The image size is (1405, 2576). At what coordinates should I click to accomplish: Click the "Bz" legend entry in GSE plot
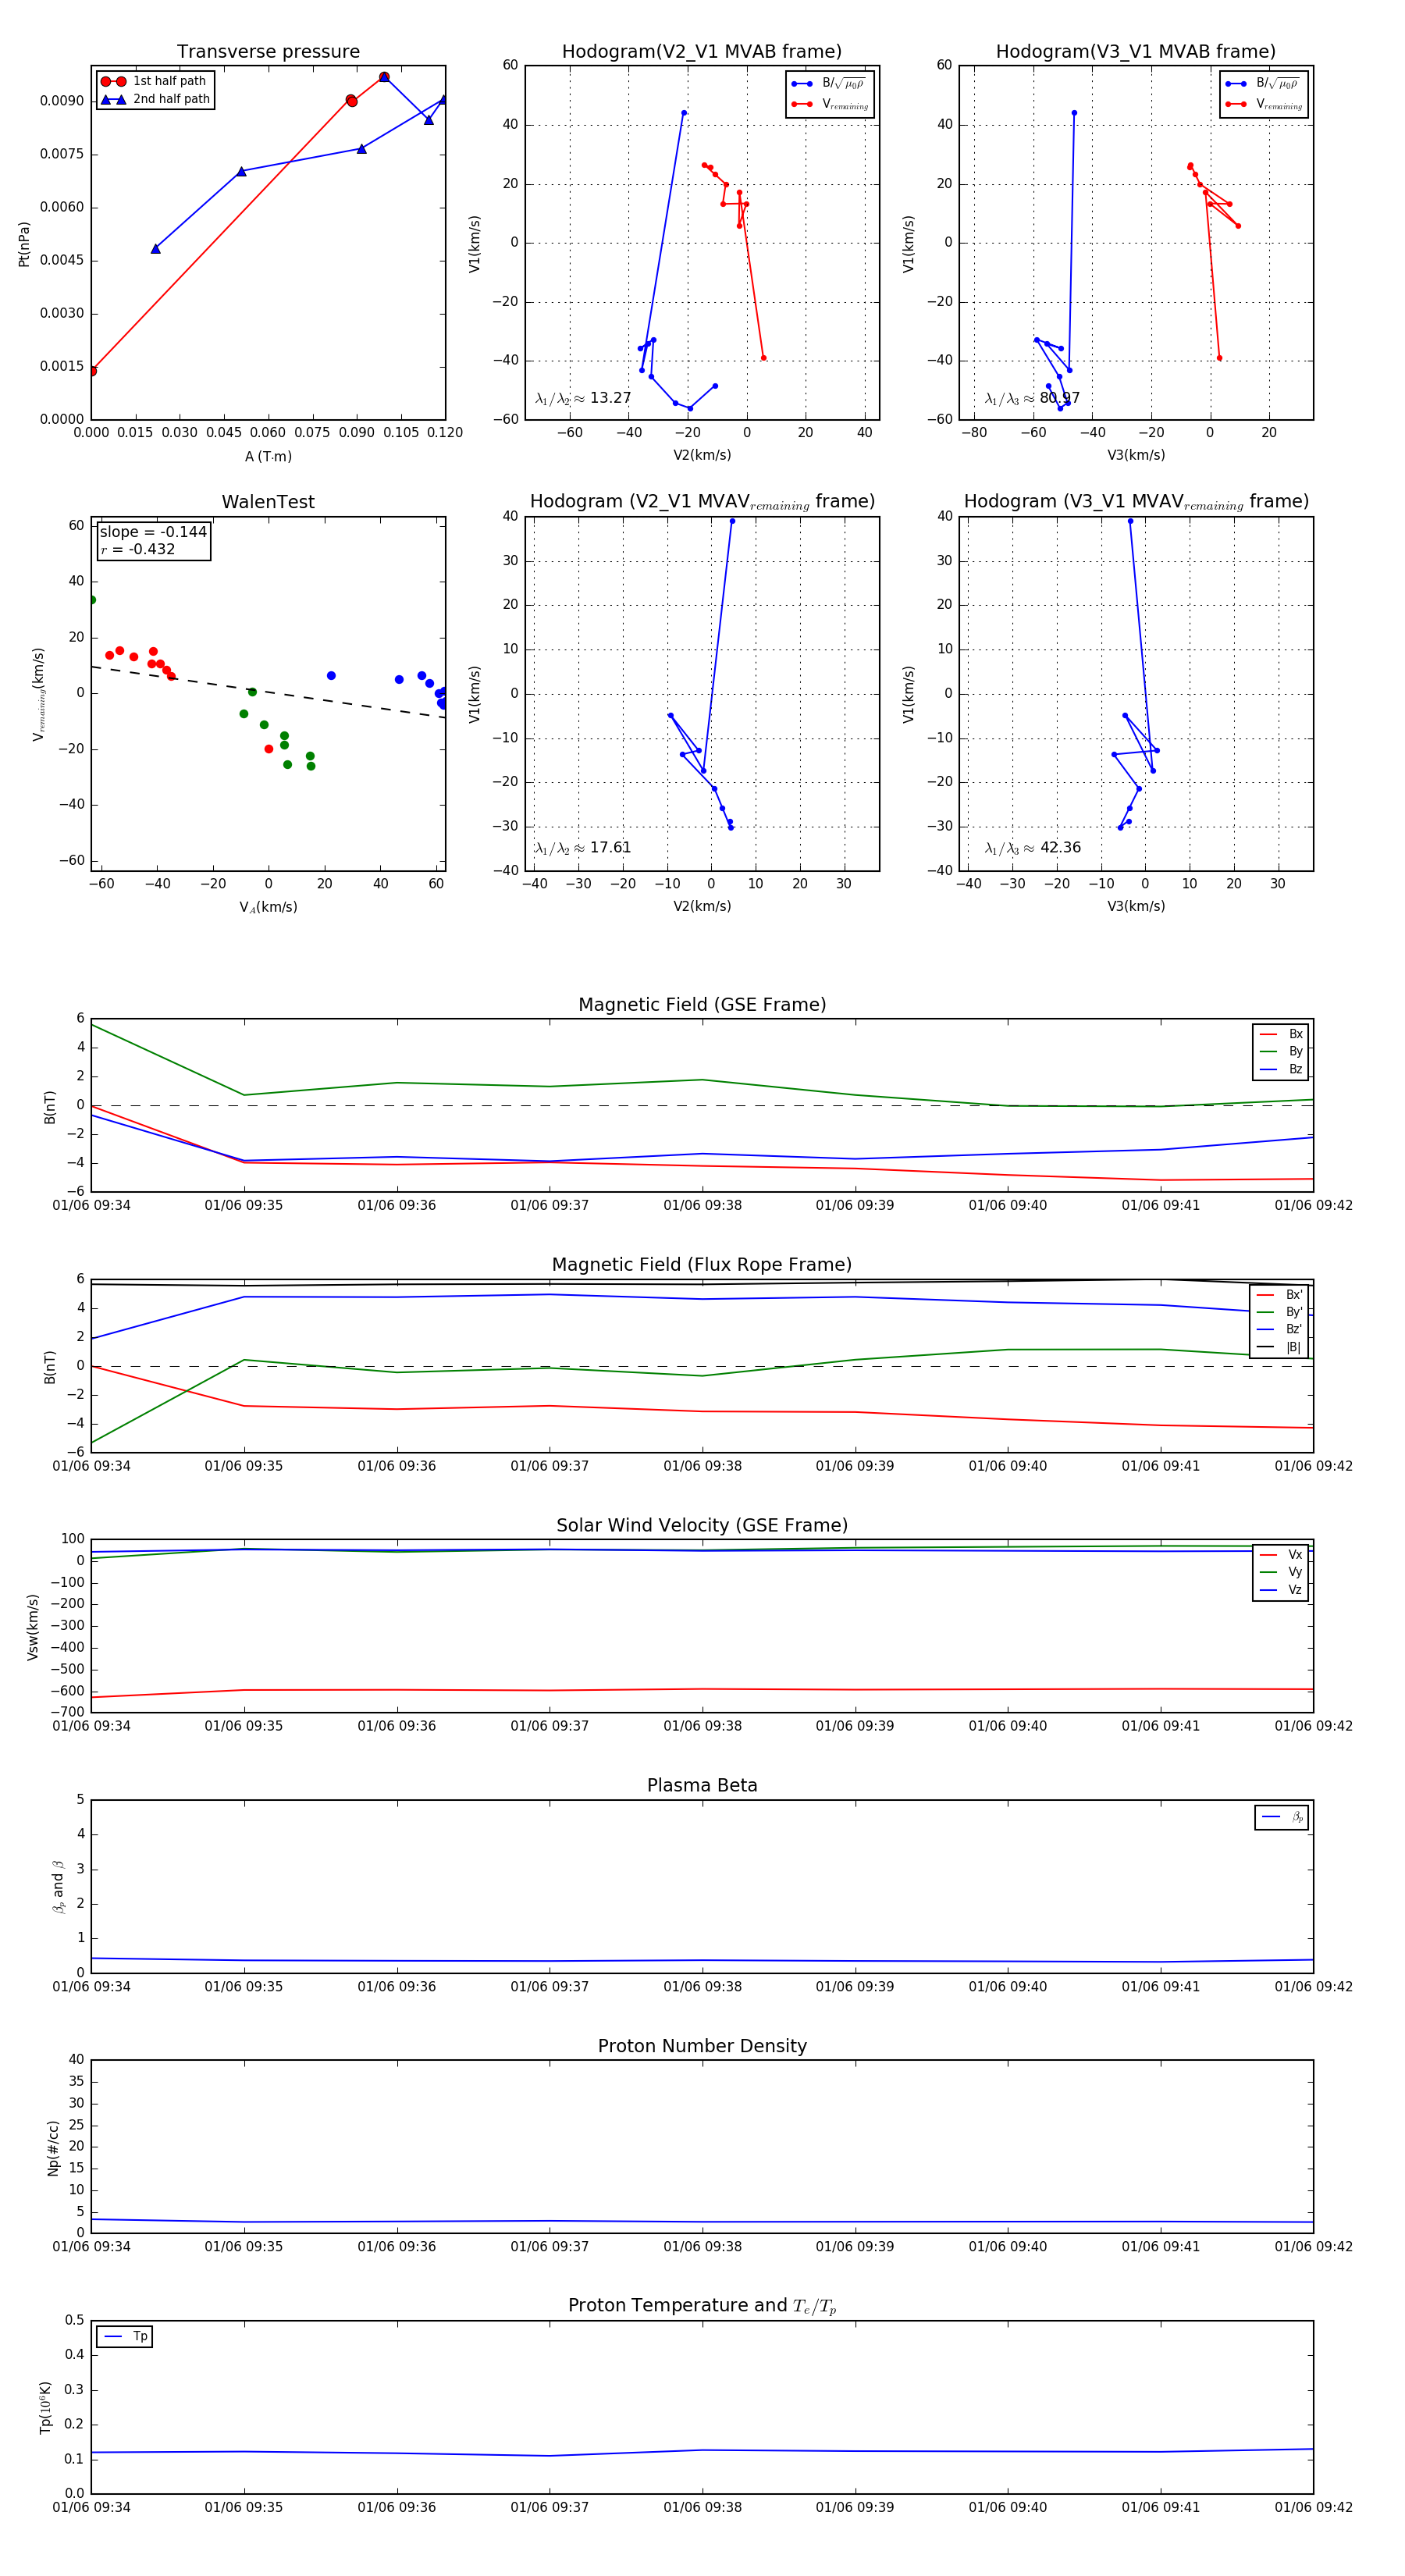(1281, 1069)
